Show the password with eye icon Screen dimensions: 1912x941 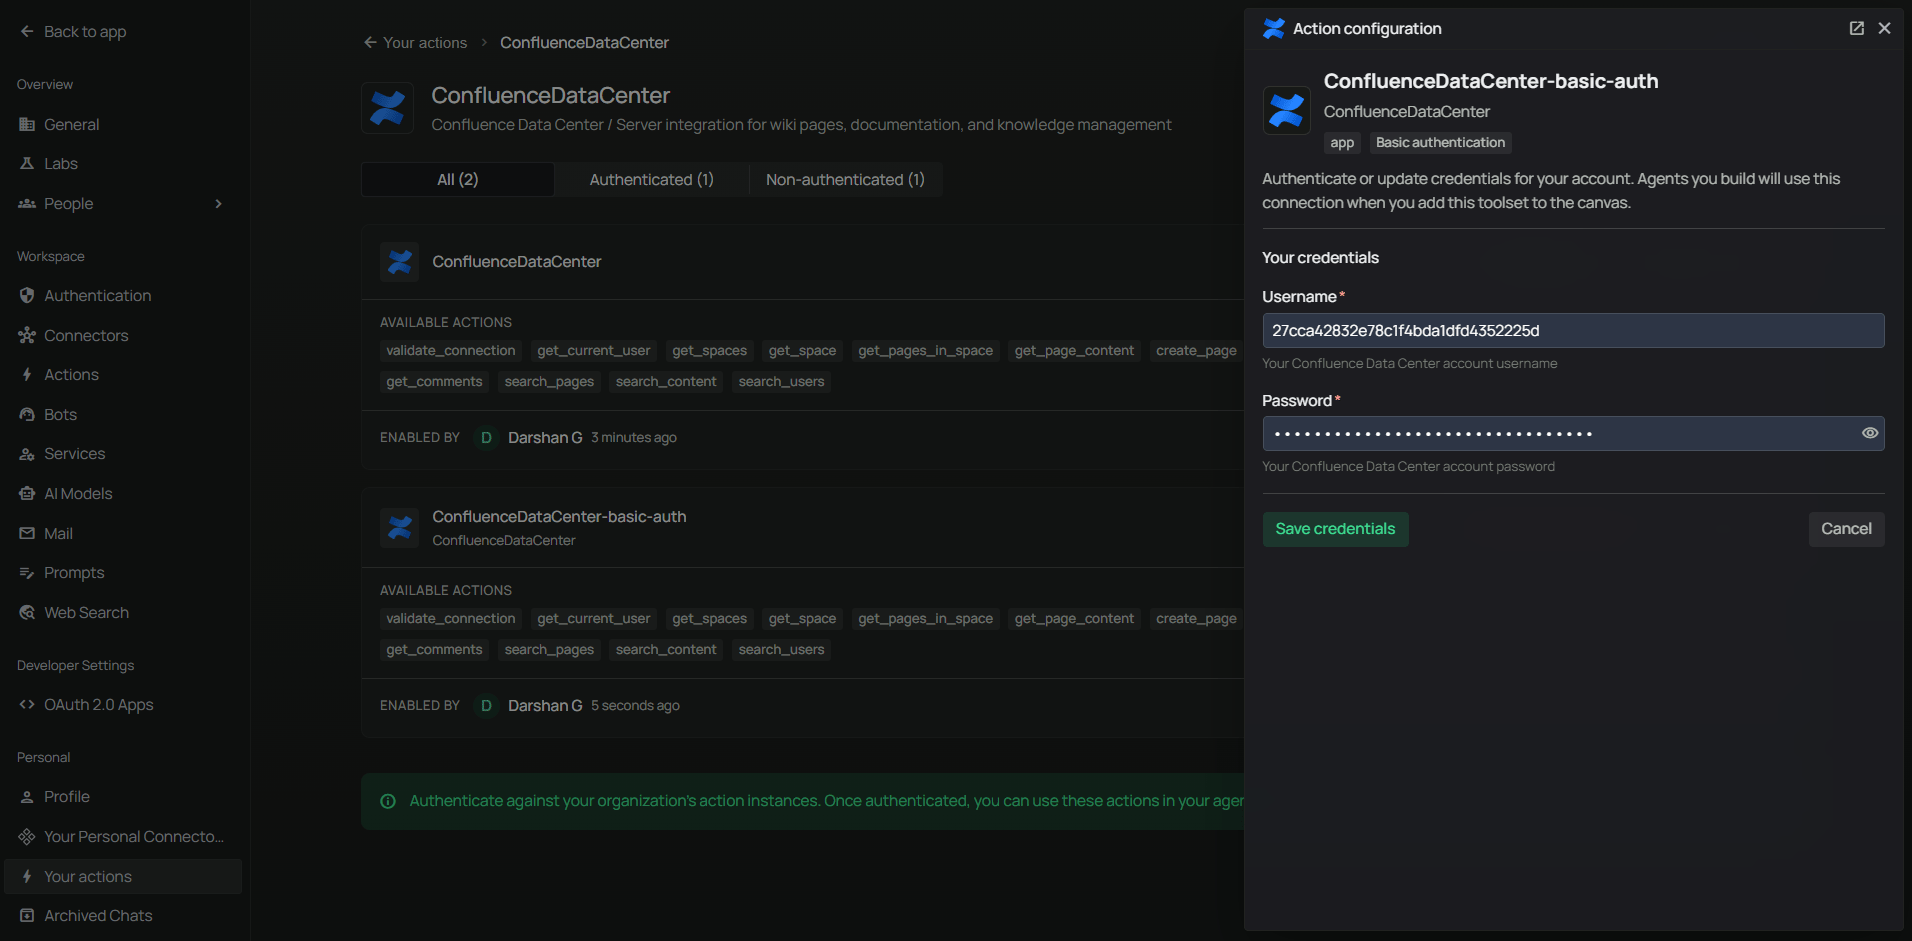[x=1870, y=434]
